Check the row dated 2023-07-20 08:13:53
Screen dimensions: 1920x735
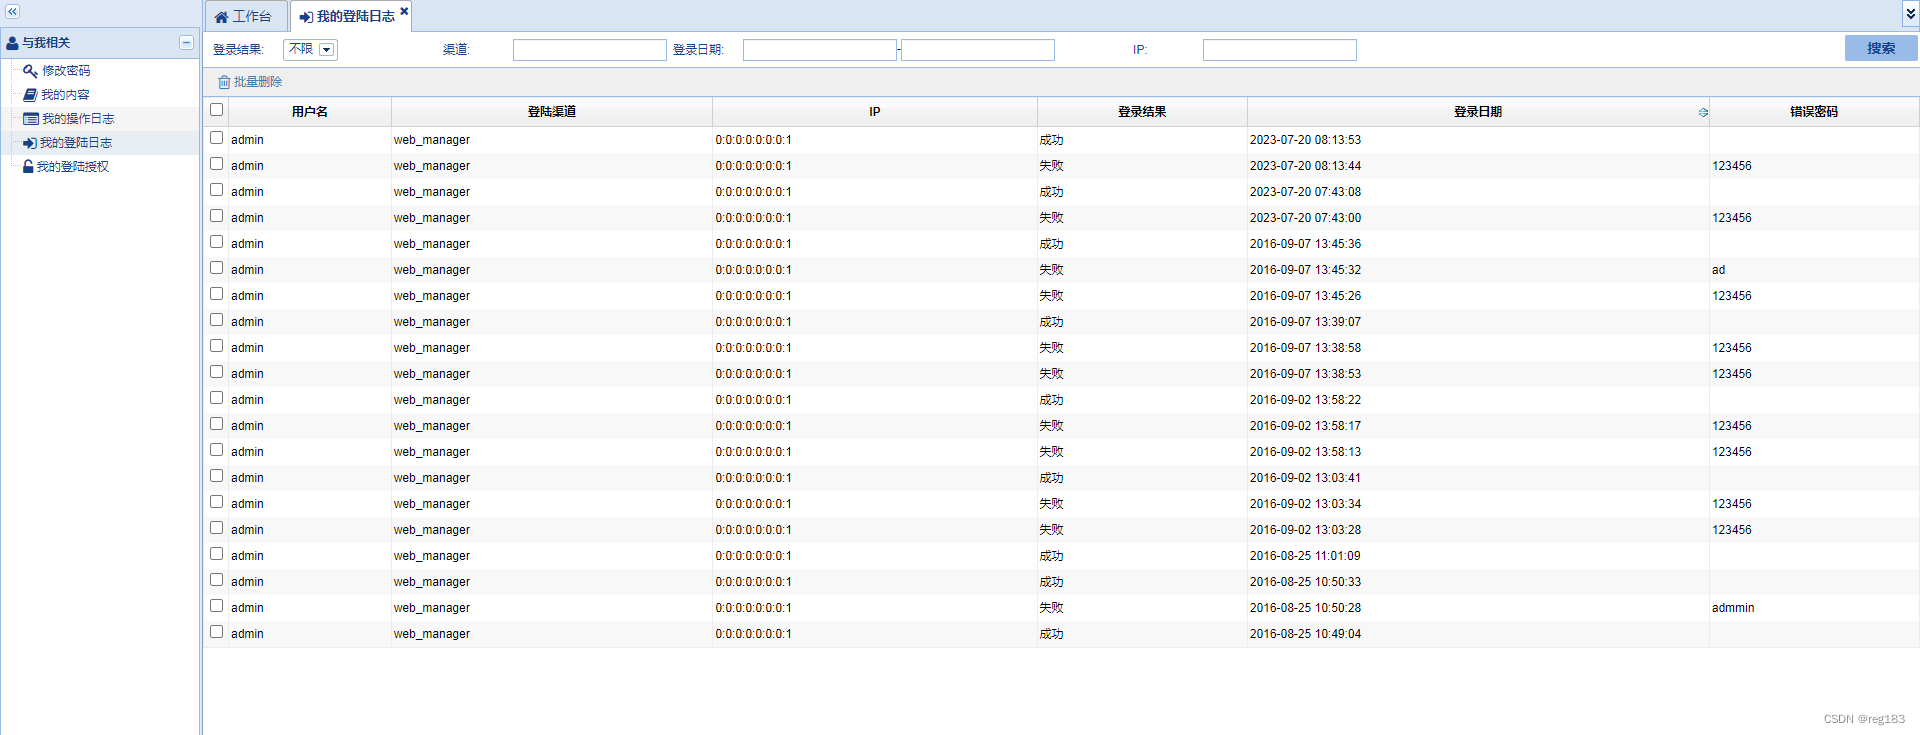(216, 138)
